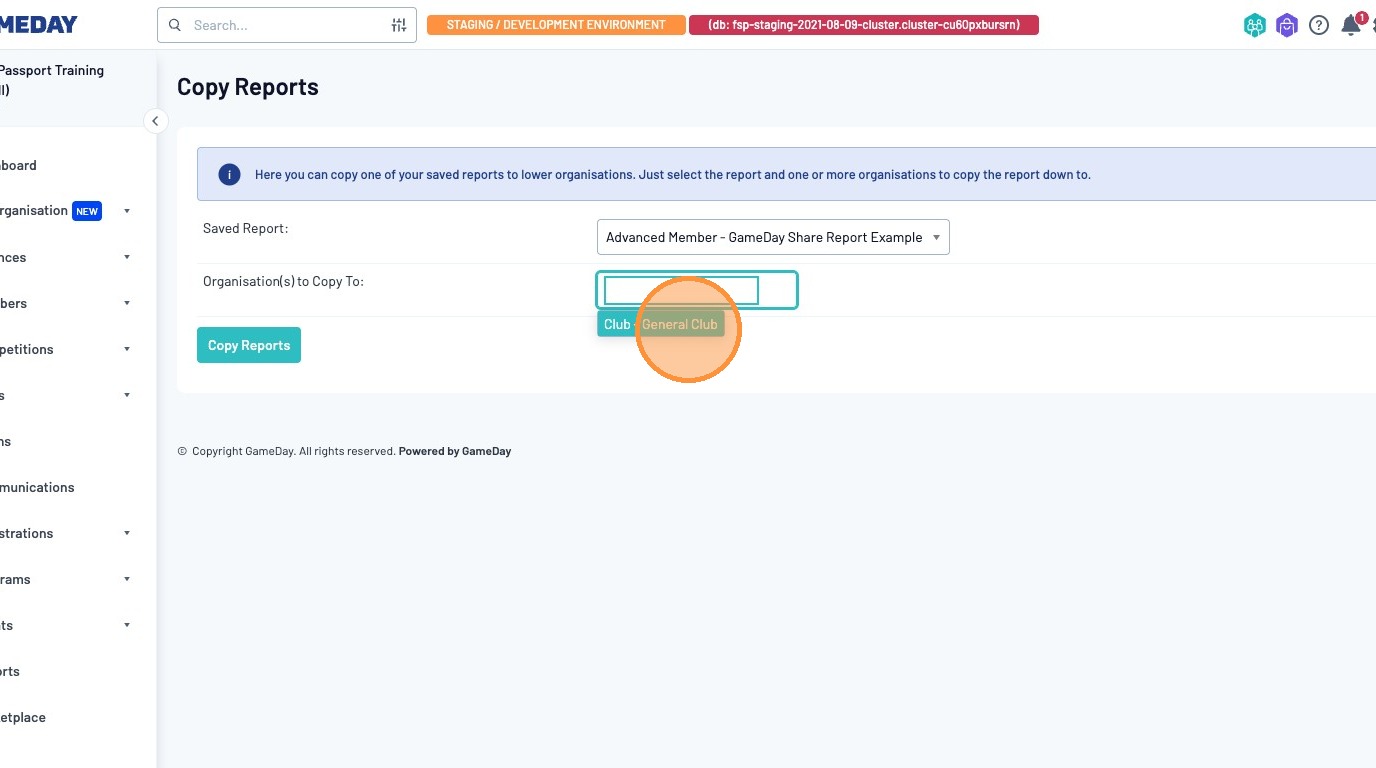
Task: Select the Club - General Club option
Action: point(661,324)
